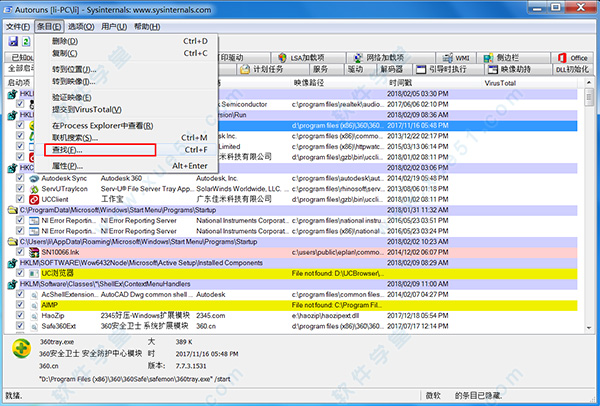Uncheck the Safe360Ext entry

coord(20,326)
